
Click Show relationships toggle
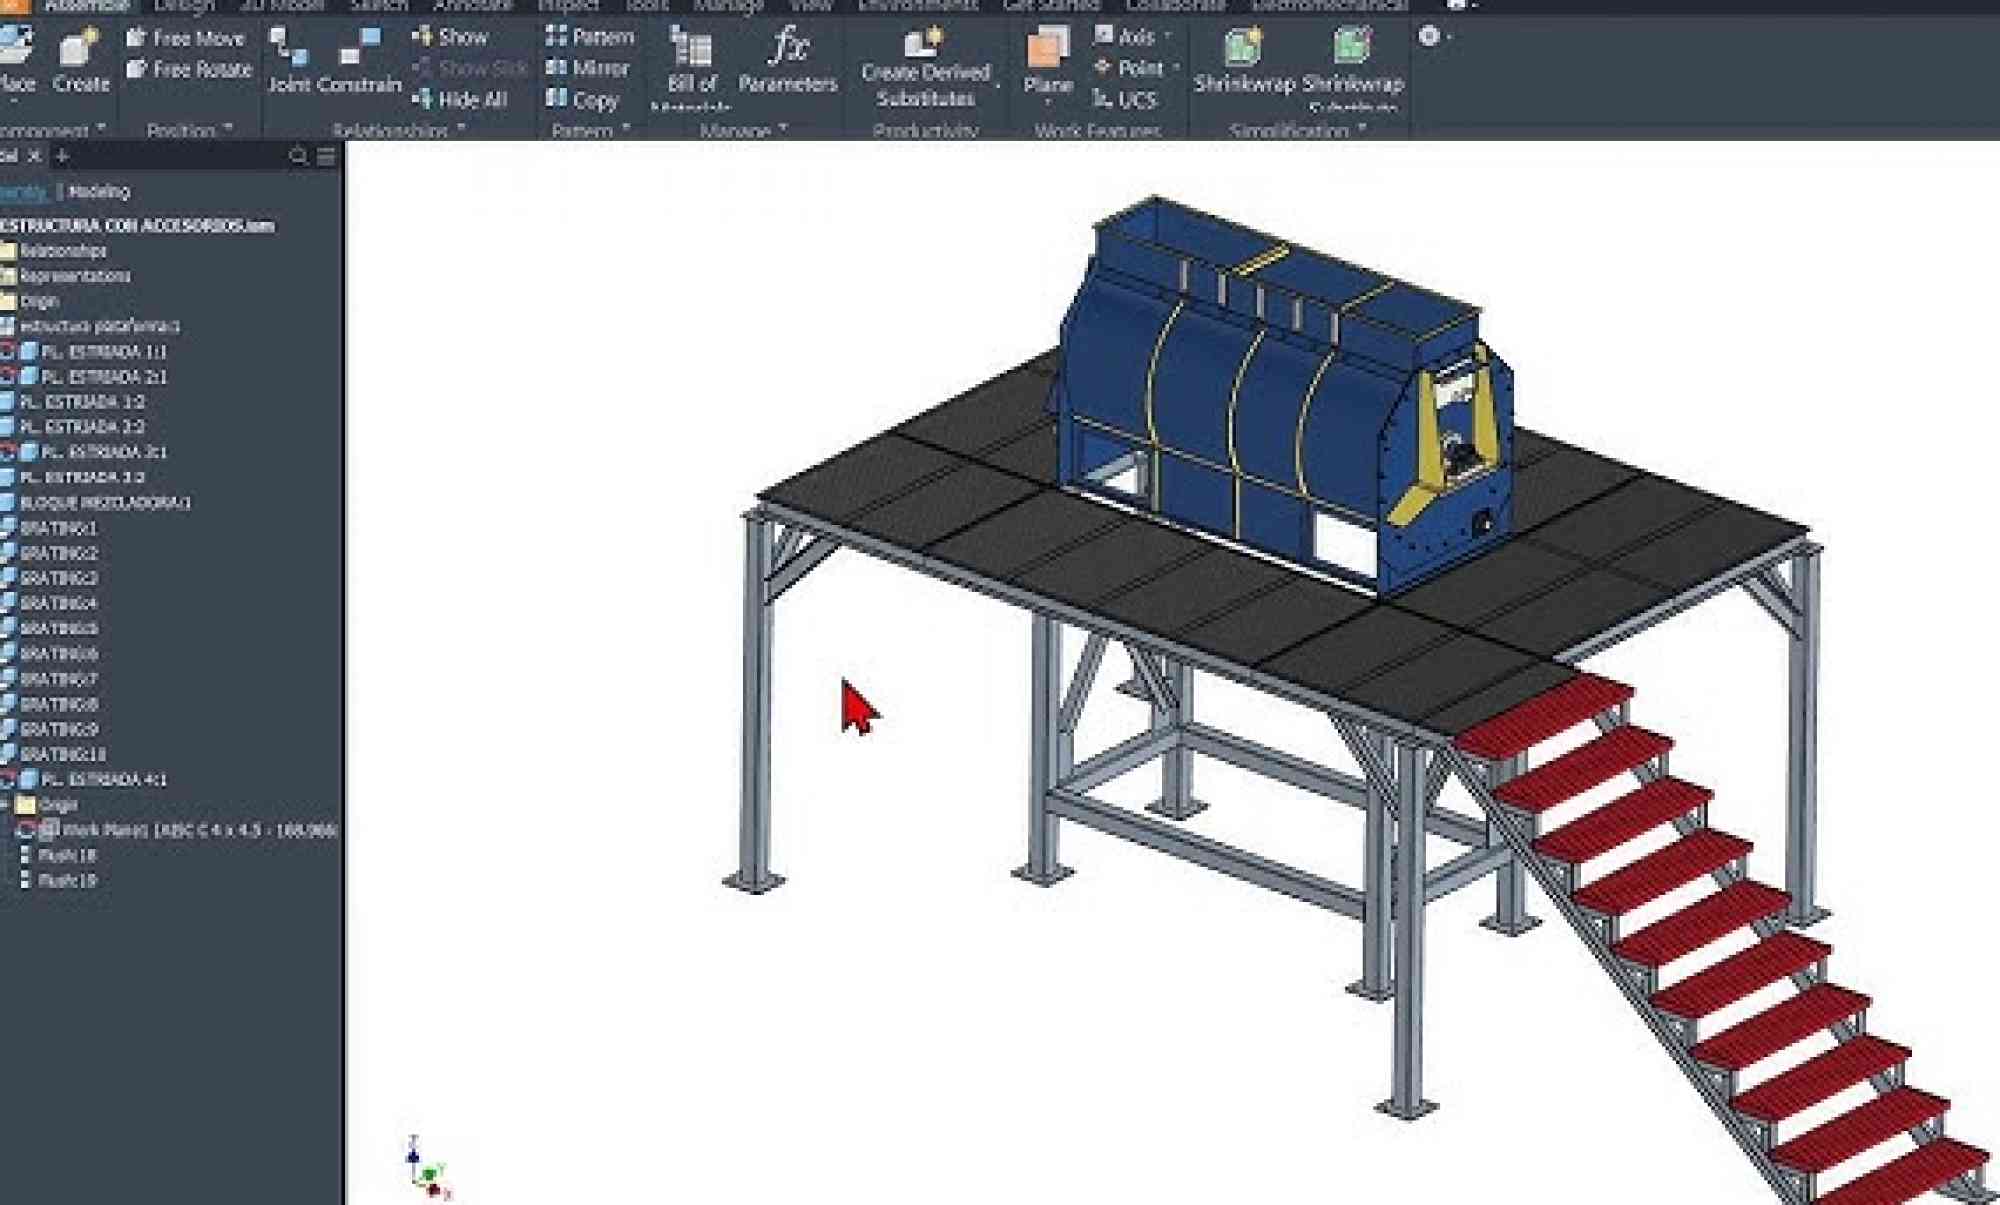coord(450,37)
